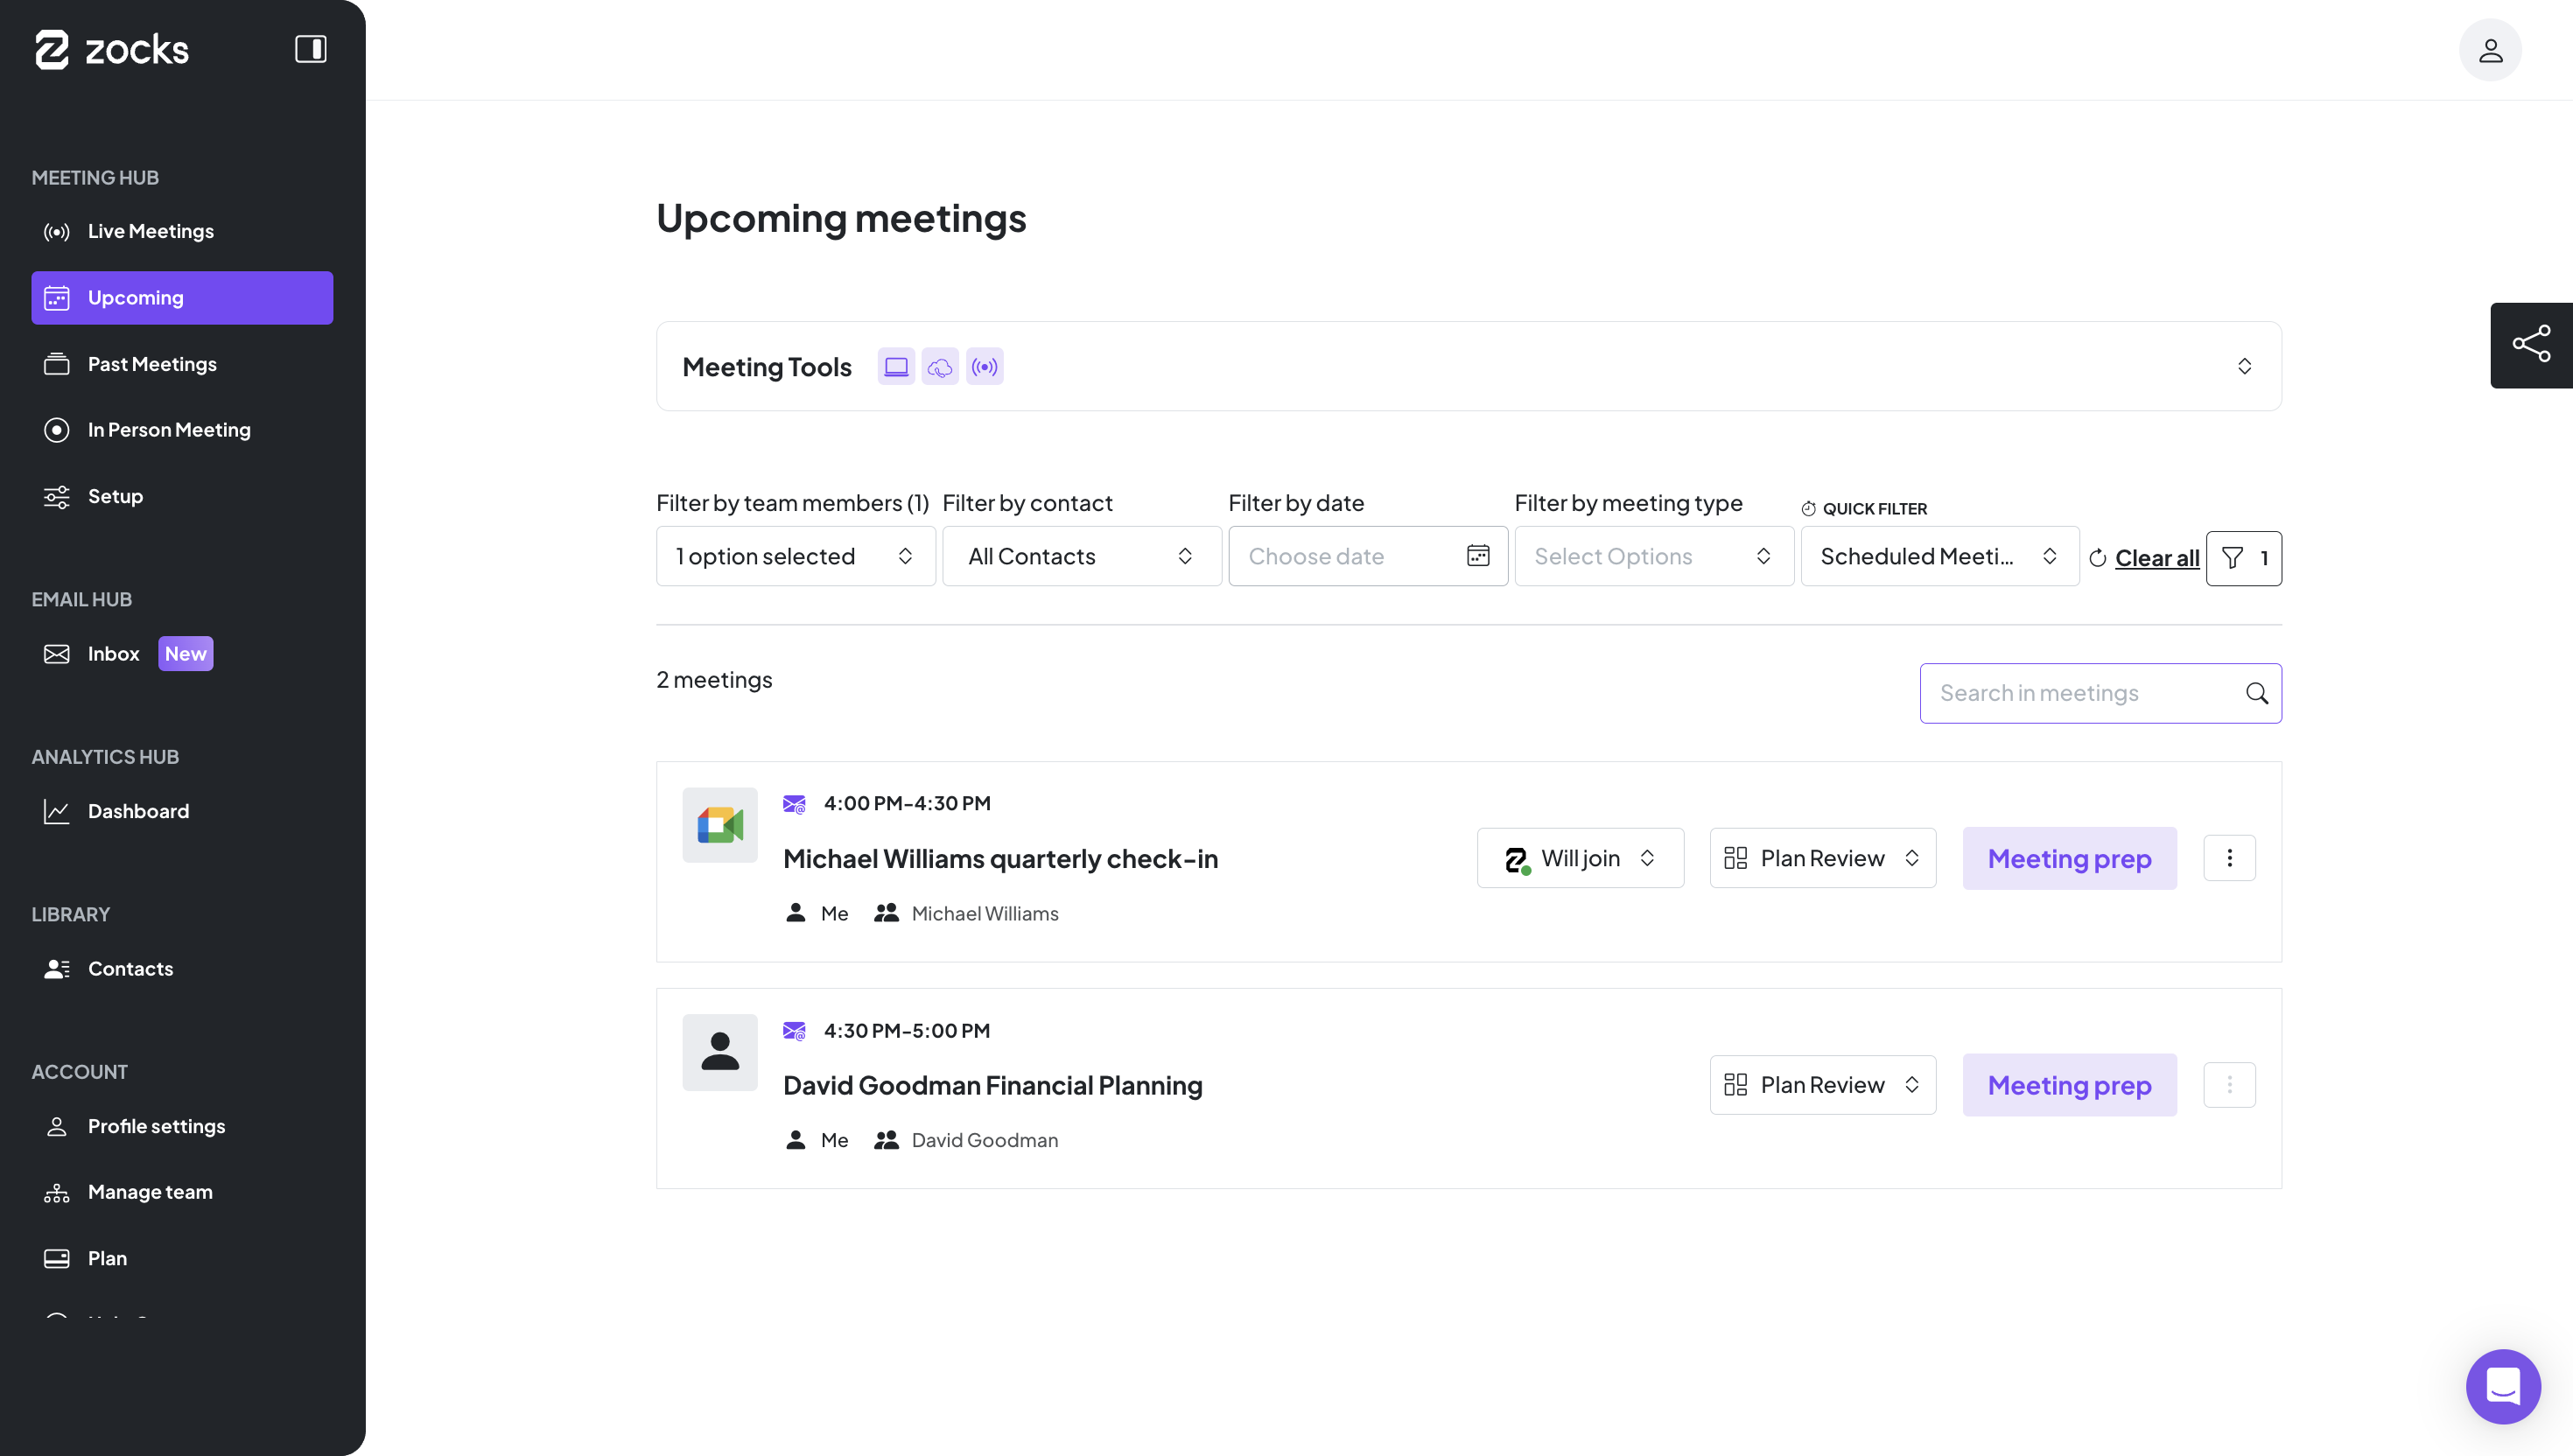
Task: Open Scheduled Meetings quick filter dropdown
Action: [1939, 556]
